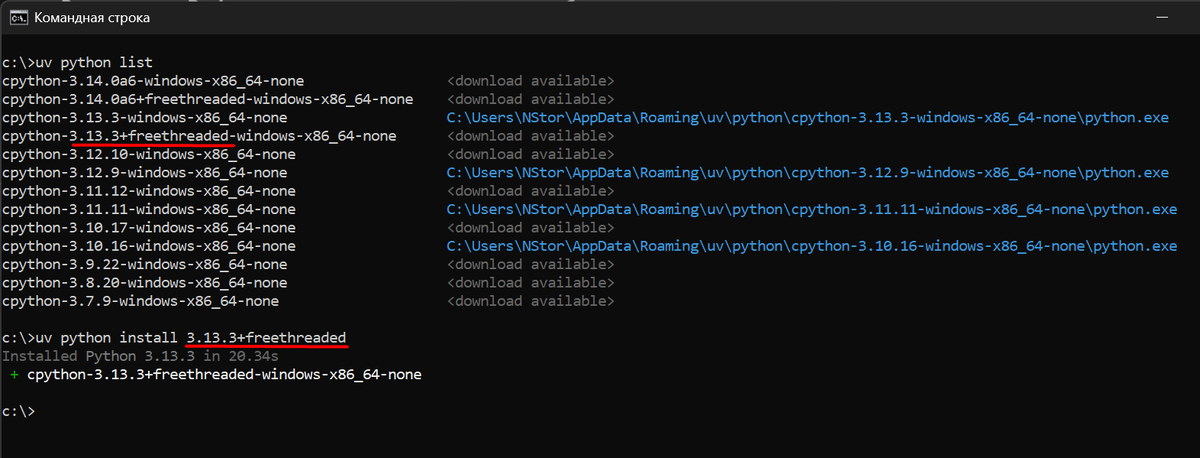The width and height of the screenshot is (1200, 458).
Task: Select the cpython-3.9.22-windows-x86_64-none entry
Action: coord(144,265)
